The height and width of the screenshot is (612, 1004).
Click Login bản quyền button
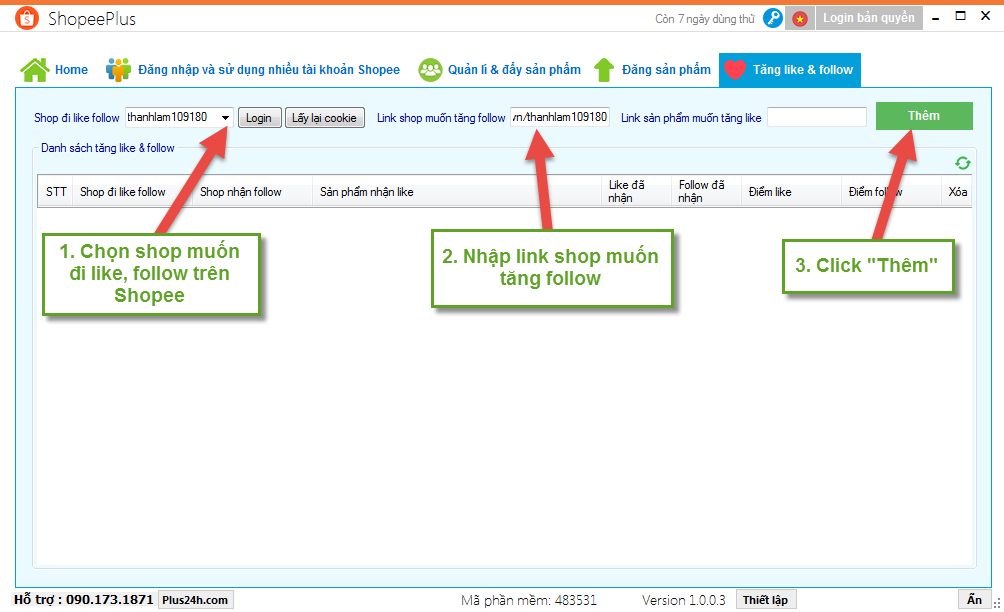[869, 18]
